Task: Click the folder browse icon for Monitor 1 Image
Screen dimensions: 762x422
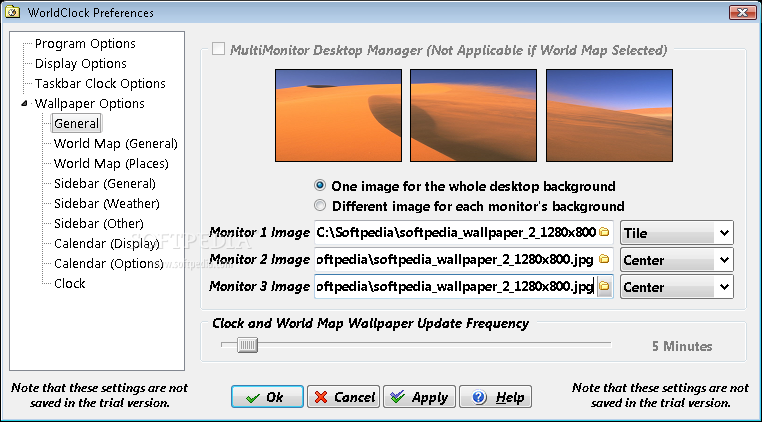Action: pos(604,232)
